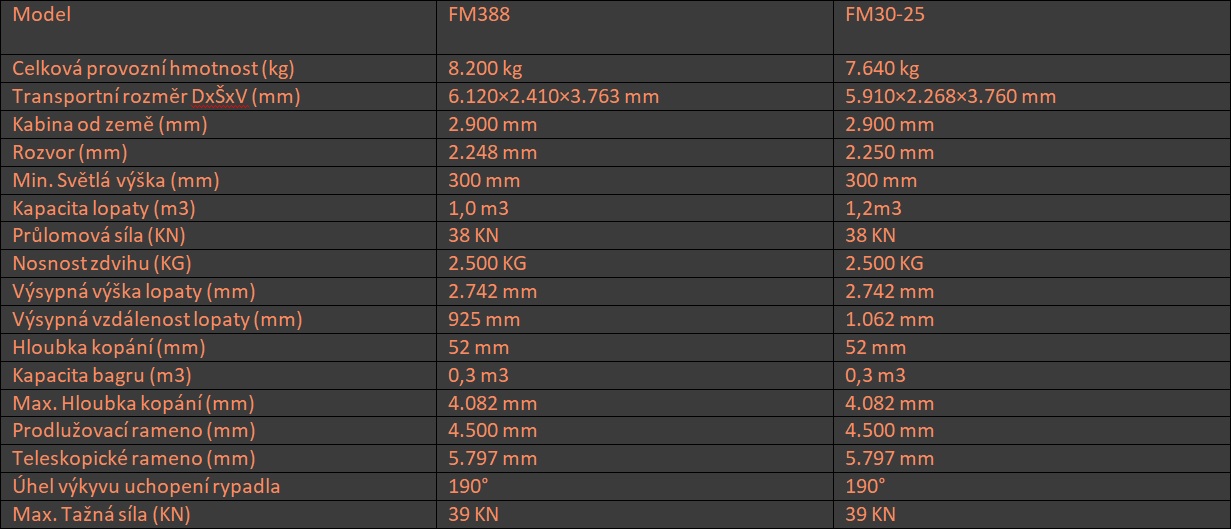Select the 1,2m3 cell
The image size is (1231, 529).
pos(874,208)
